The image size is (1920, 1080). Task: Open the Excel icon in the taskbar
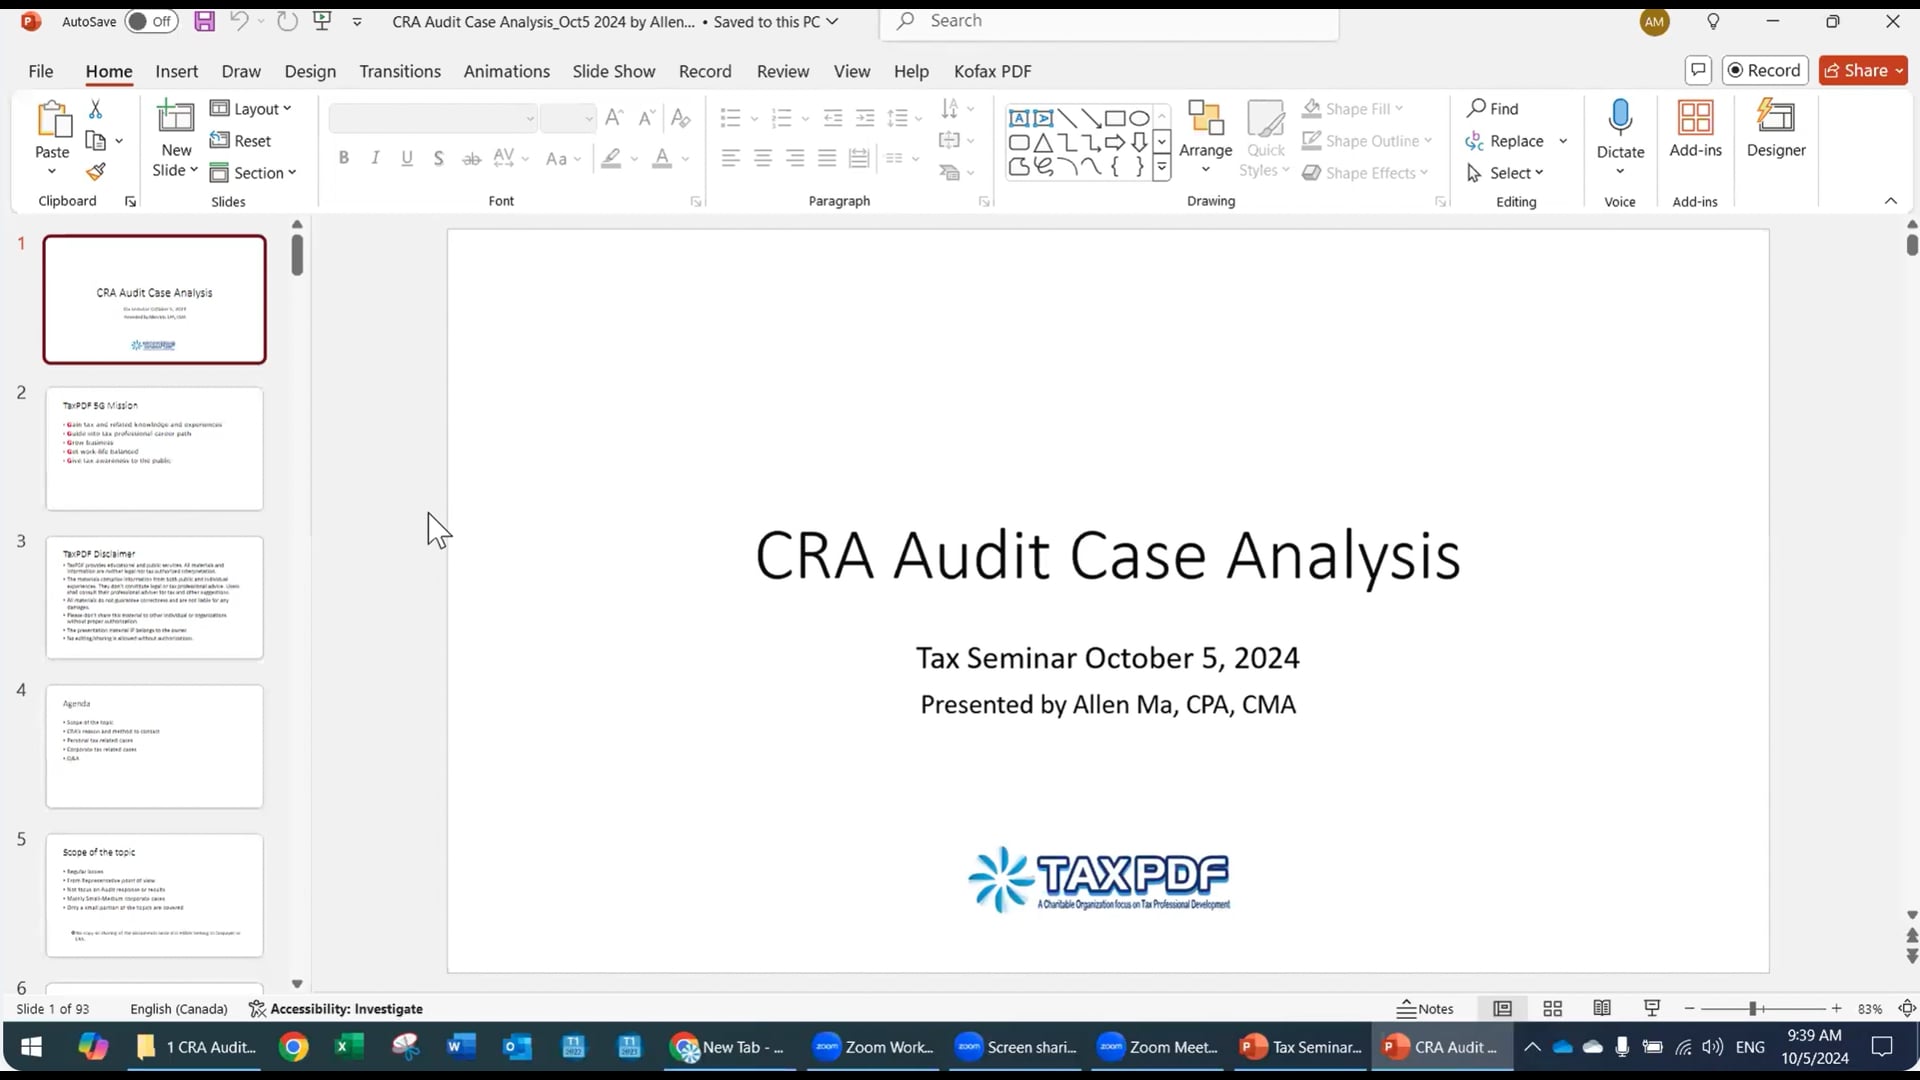(348, 1047)
